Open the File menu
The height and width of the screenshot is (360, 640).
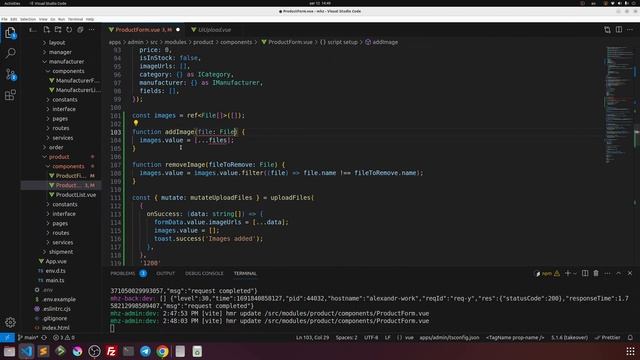click(4, 19)
